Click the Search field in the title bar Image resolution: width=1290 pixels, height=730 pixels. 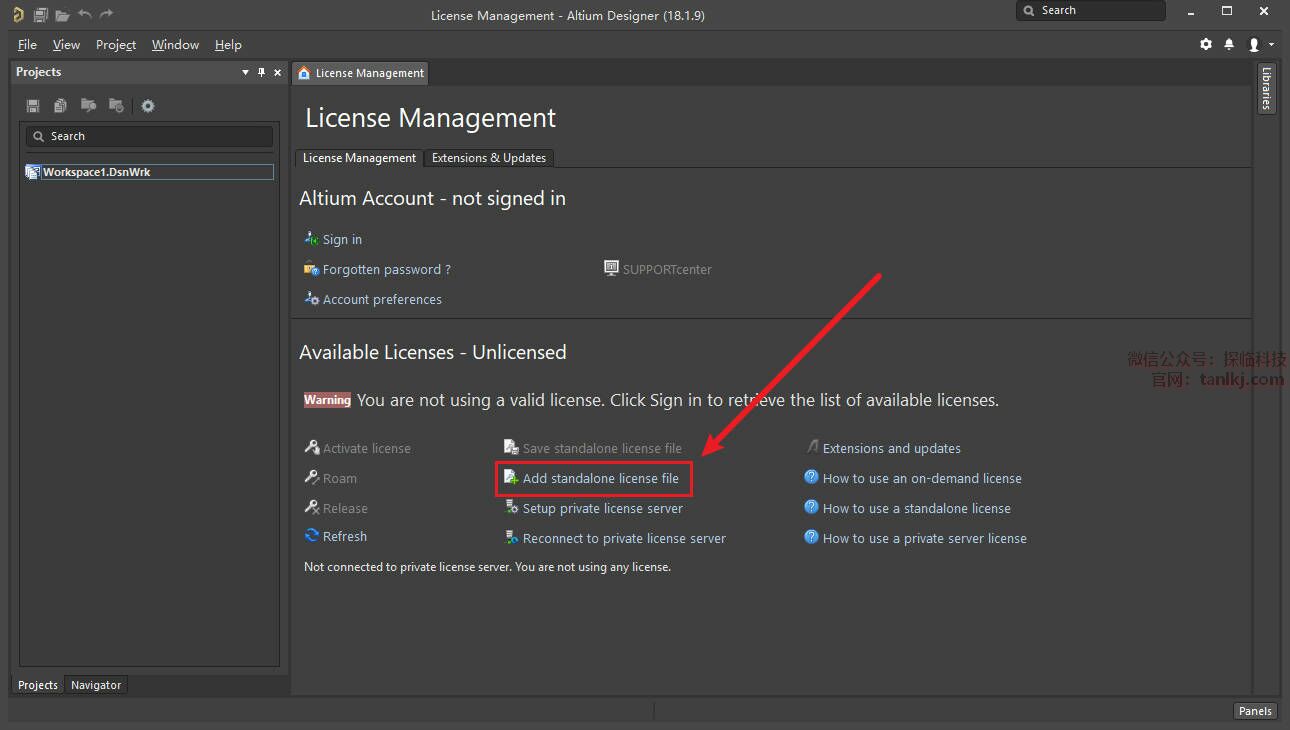pyautogui.click(x=1091, y=11)
